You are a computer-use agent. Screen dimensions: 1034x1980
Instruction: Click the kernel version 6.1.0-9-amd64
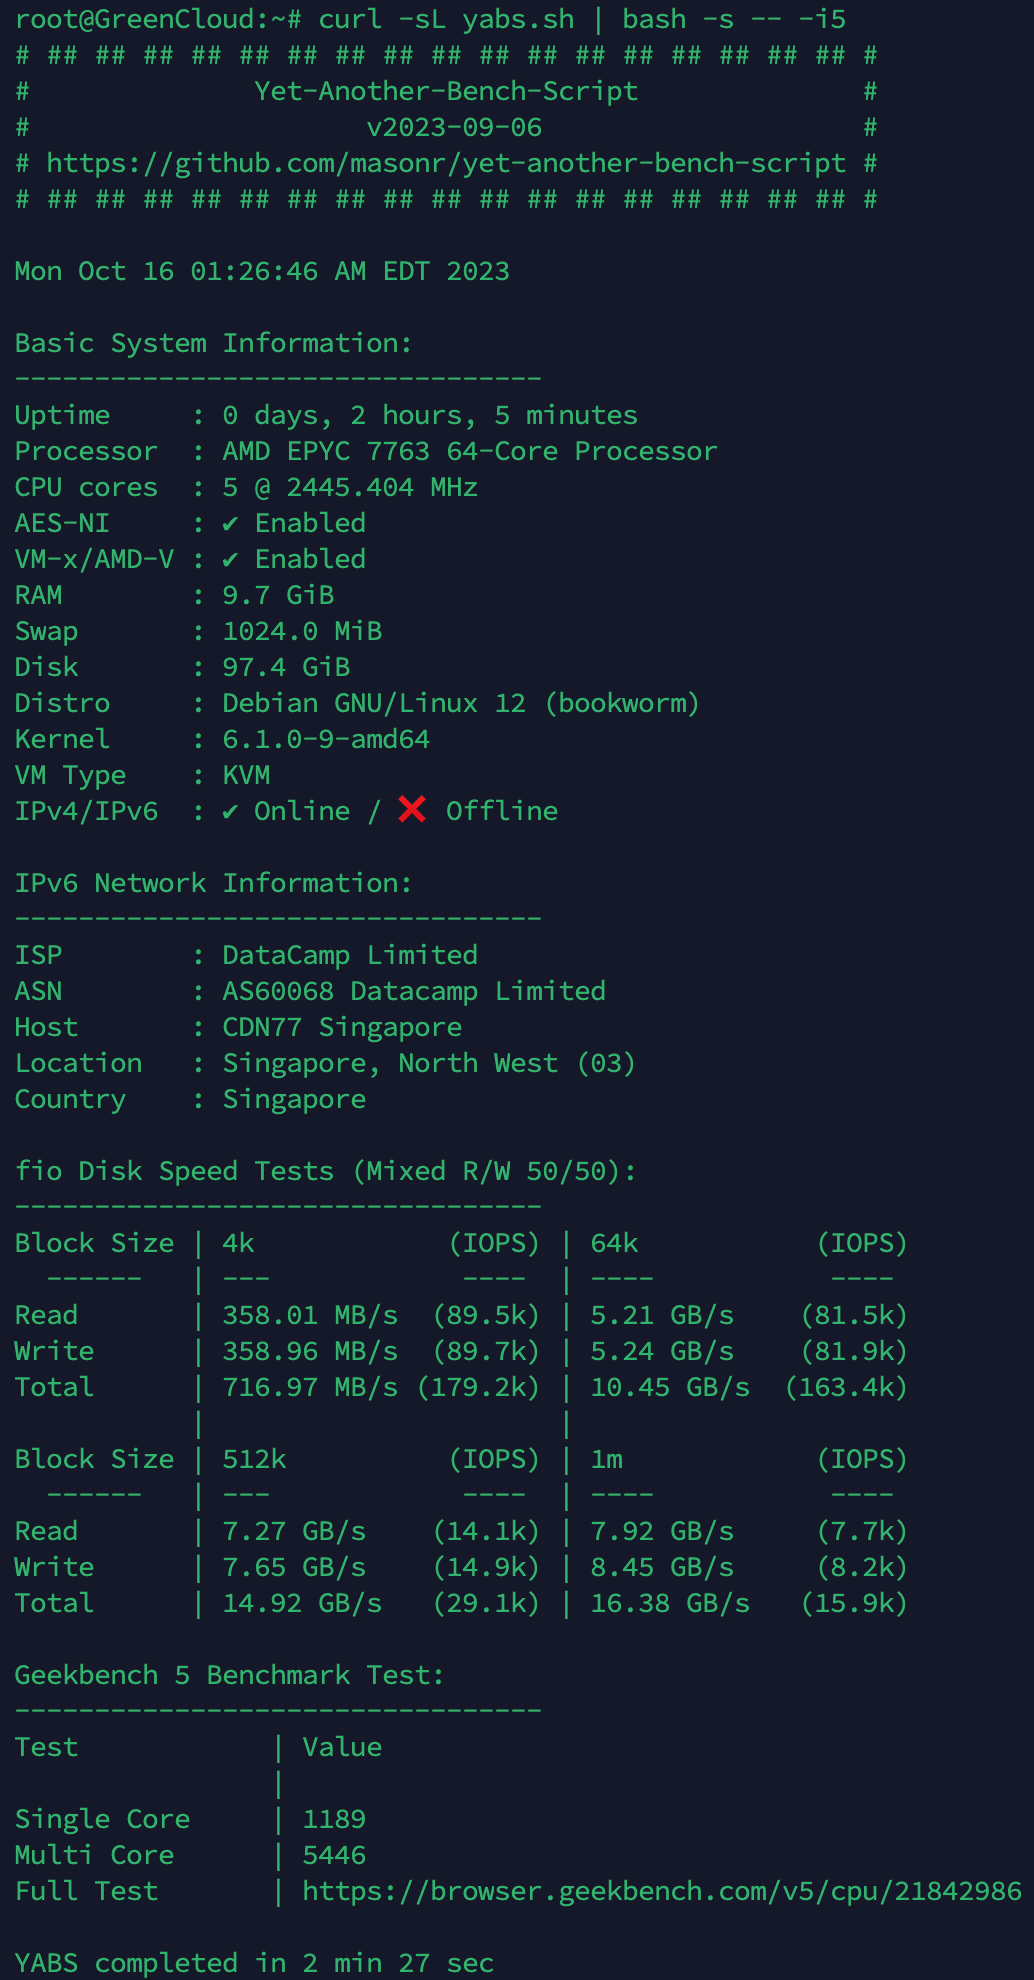click(x=326, y=739)
